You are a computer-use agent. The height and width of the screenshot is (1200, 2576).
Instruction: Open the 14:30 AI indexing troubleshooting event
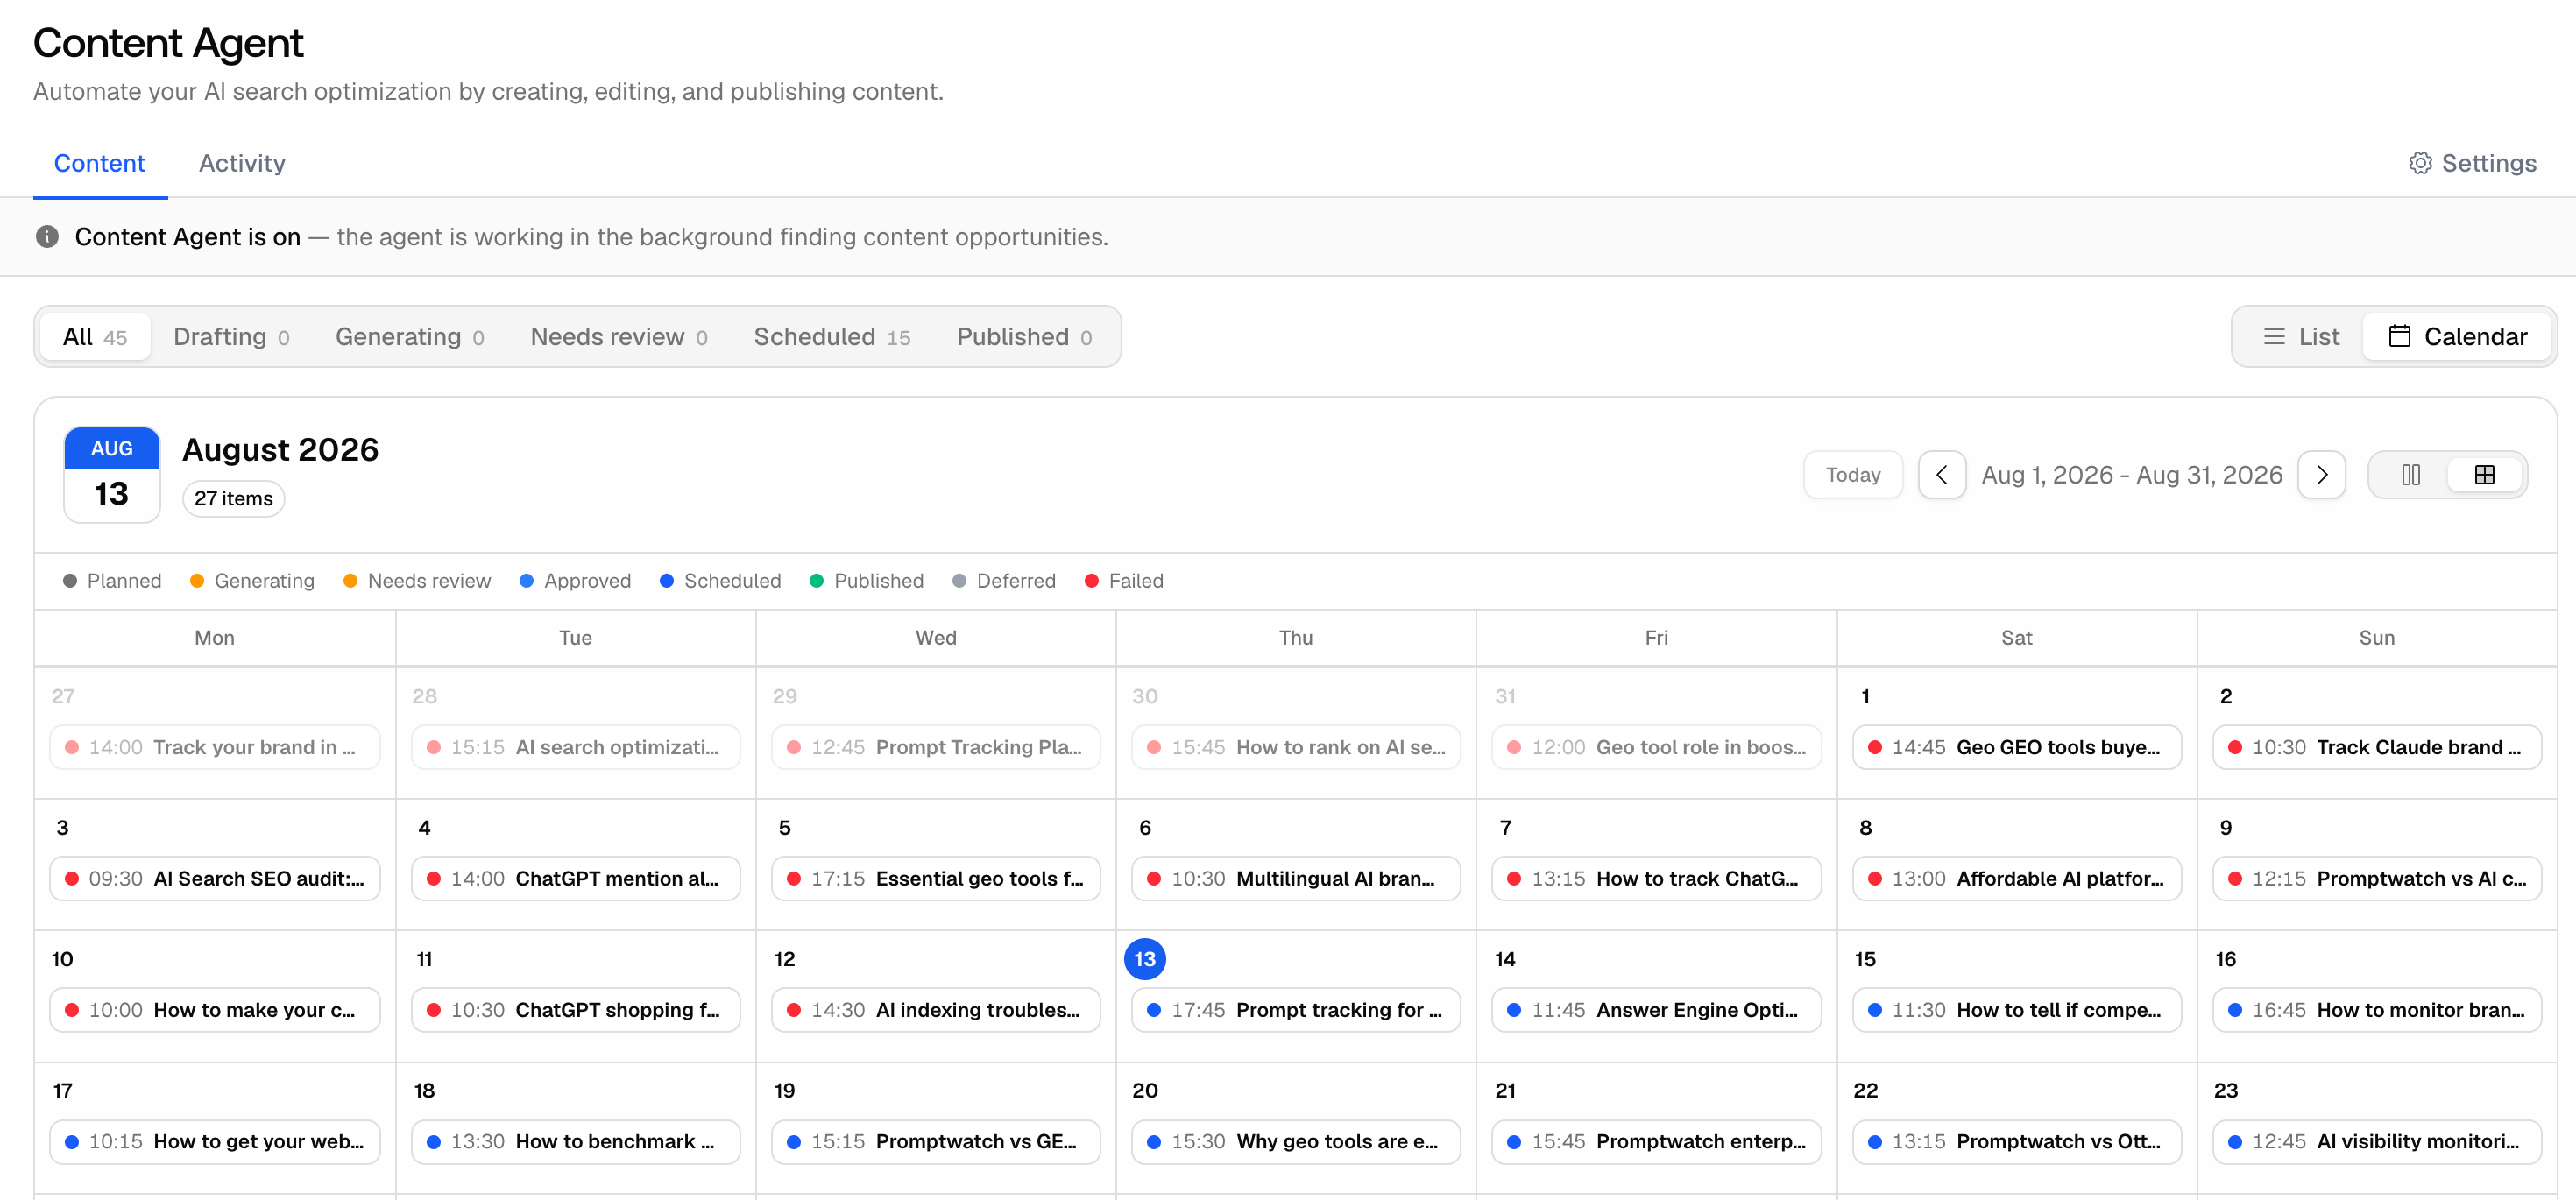(936, 1010)
